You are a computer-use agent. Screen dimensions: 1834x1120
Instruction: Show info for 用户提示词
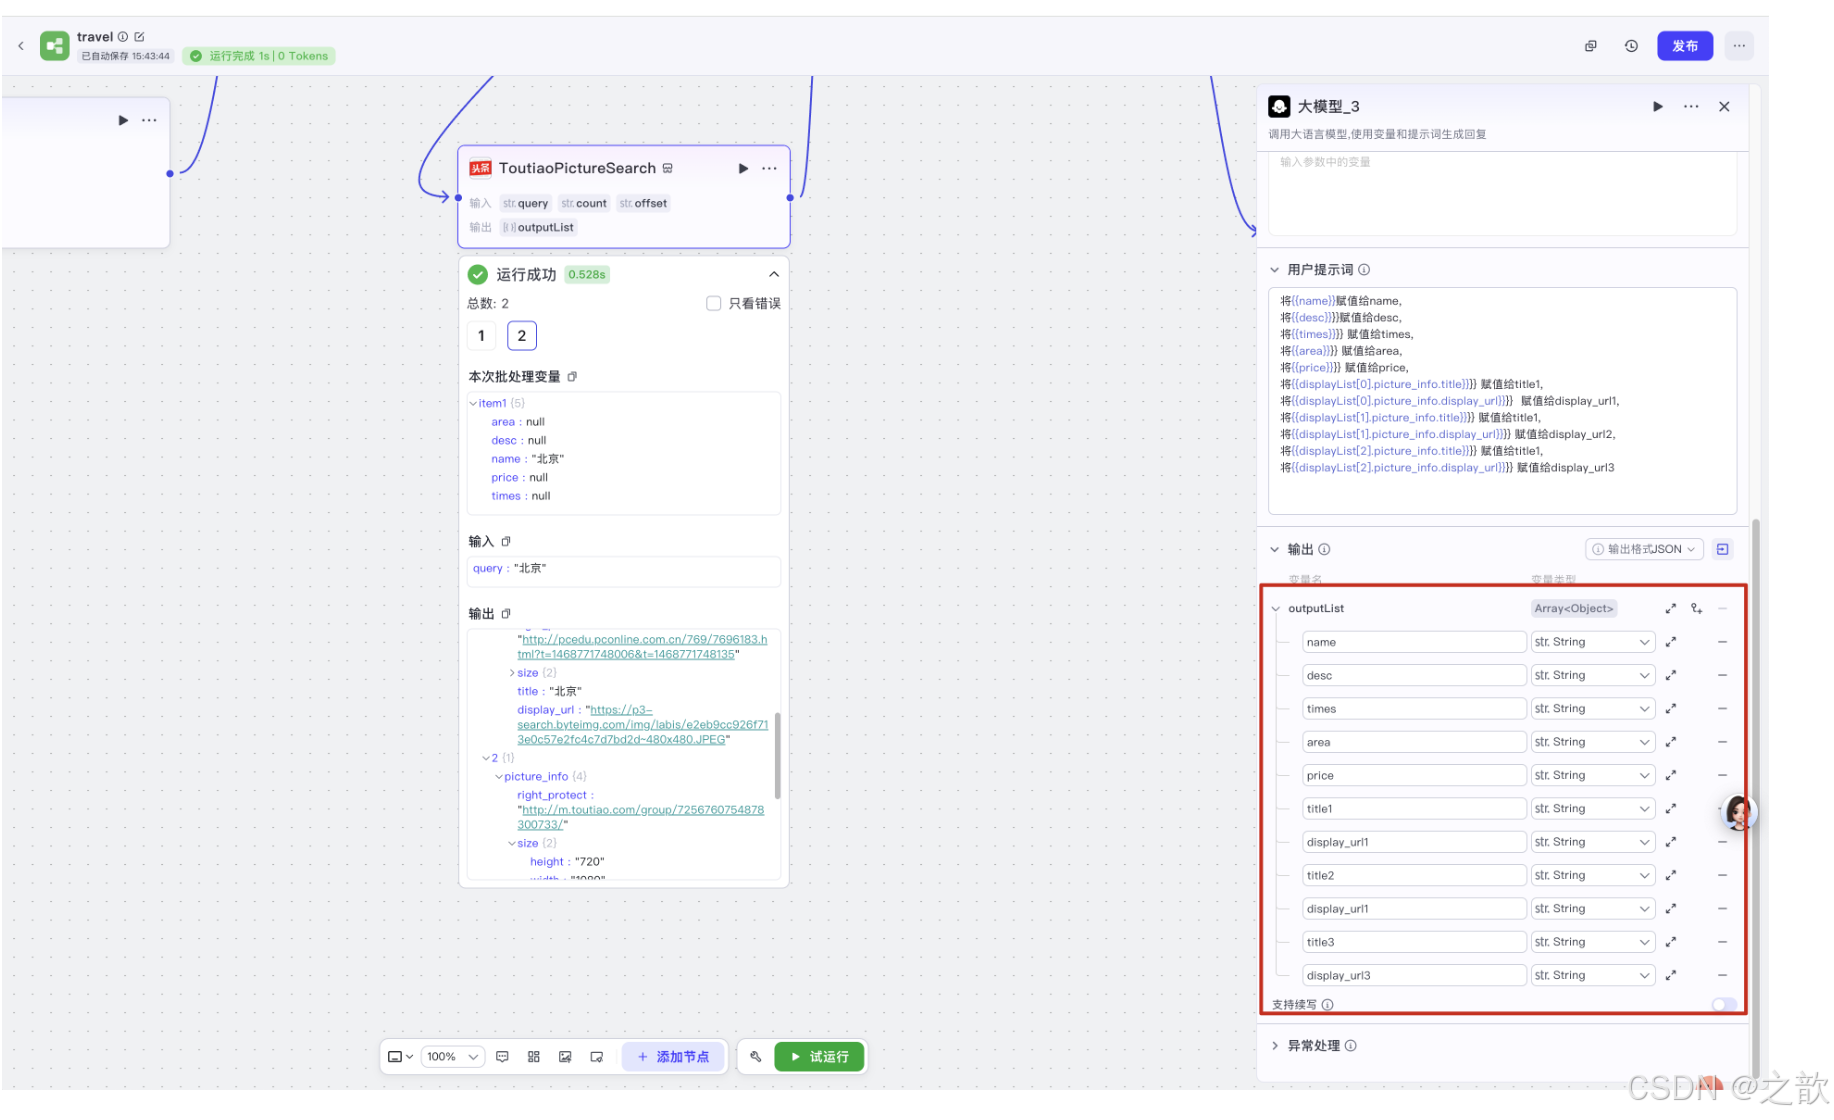pyautogui.click(x=1364, y=270)
